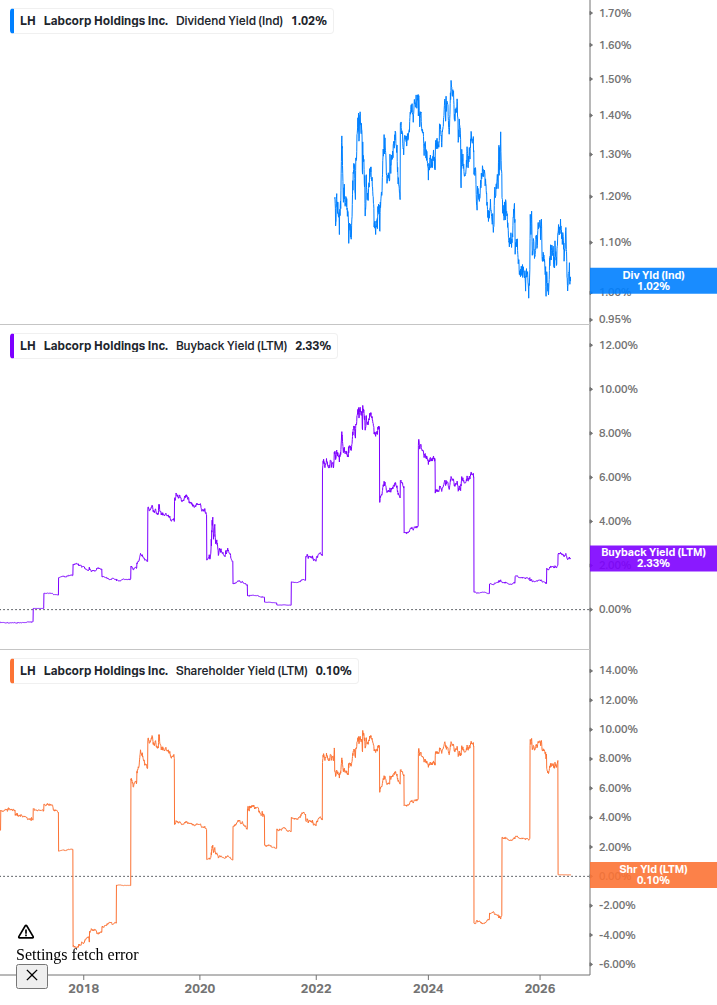
Task: Click the 8.00% buyback axis label
Action: coord(615,433)
